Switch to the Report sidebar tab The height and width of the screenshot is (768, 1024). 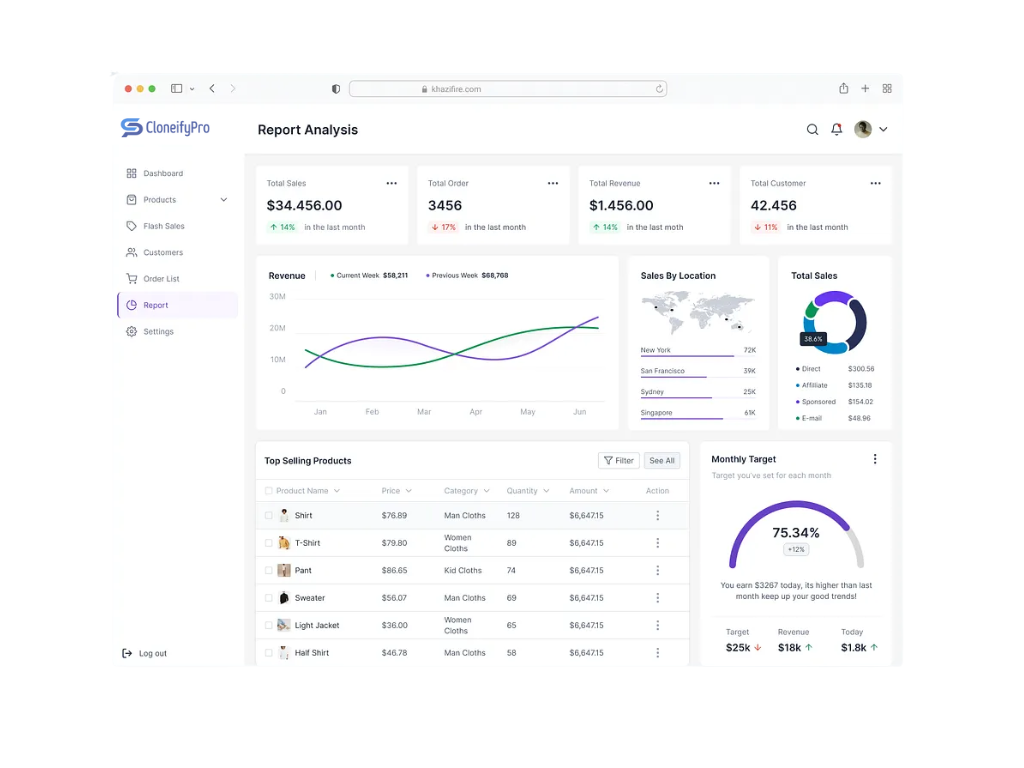pyautogui.click(x=155, y=305)
